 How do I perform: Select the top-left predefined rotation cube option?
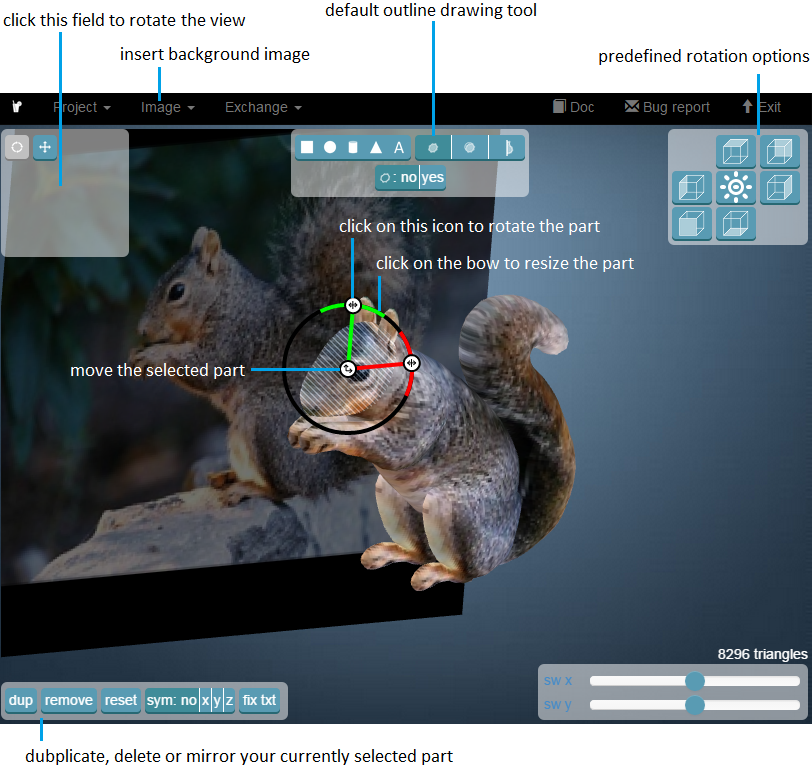pos(736,151)
